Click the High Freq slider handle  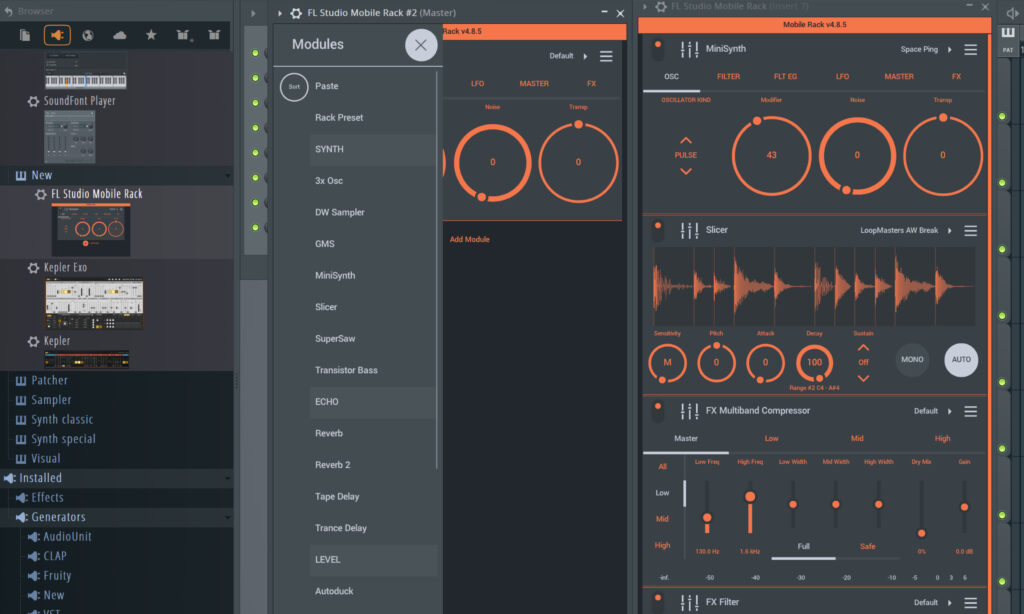click(750, 497)
